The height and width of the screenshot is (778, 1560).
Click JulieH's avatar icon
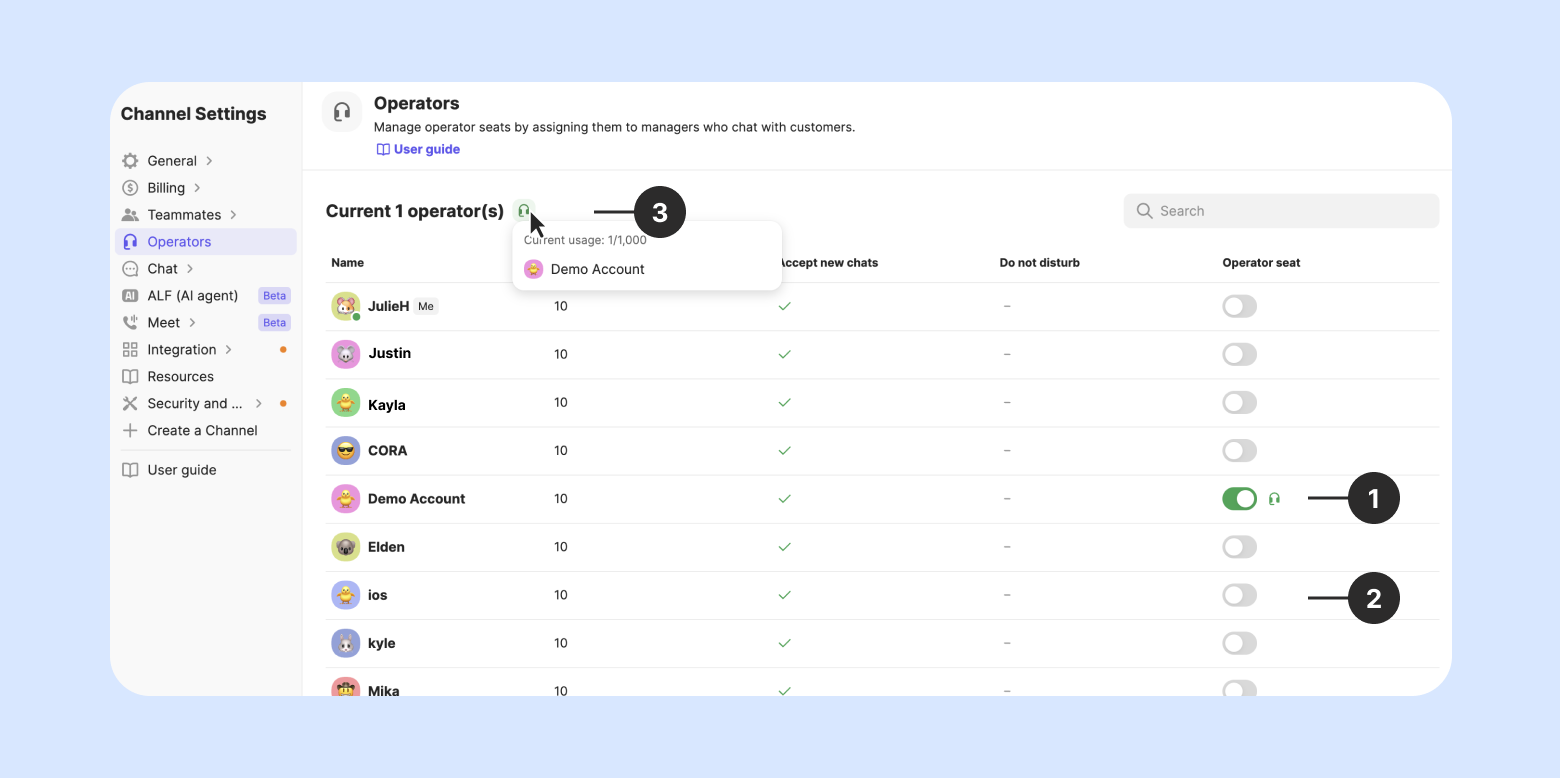345,307
